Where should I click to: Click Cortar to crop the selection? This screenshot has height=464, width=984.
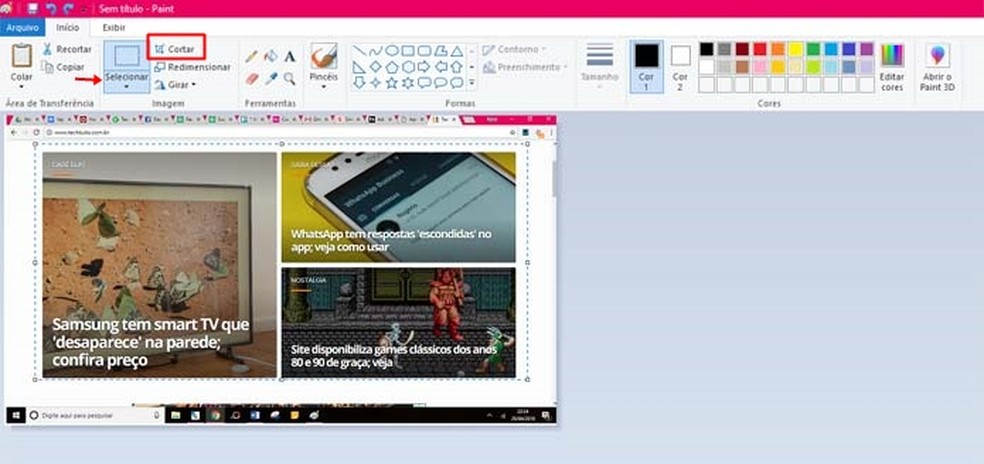point(176,49)
